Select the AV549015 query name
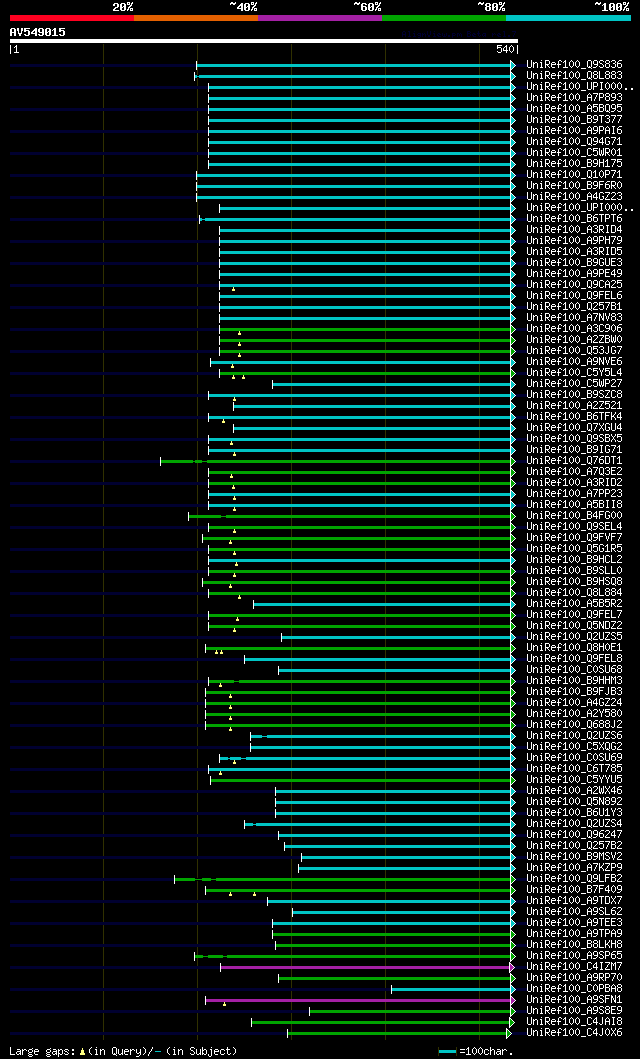Viewport: 640px width, 1059px height. [38, 32]
